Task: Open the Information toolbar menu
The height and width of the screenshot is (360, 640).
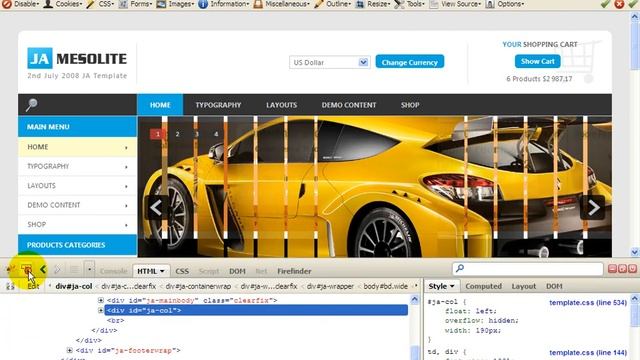Action: (x=224, y=4)
